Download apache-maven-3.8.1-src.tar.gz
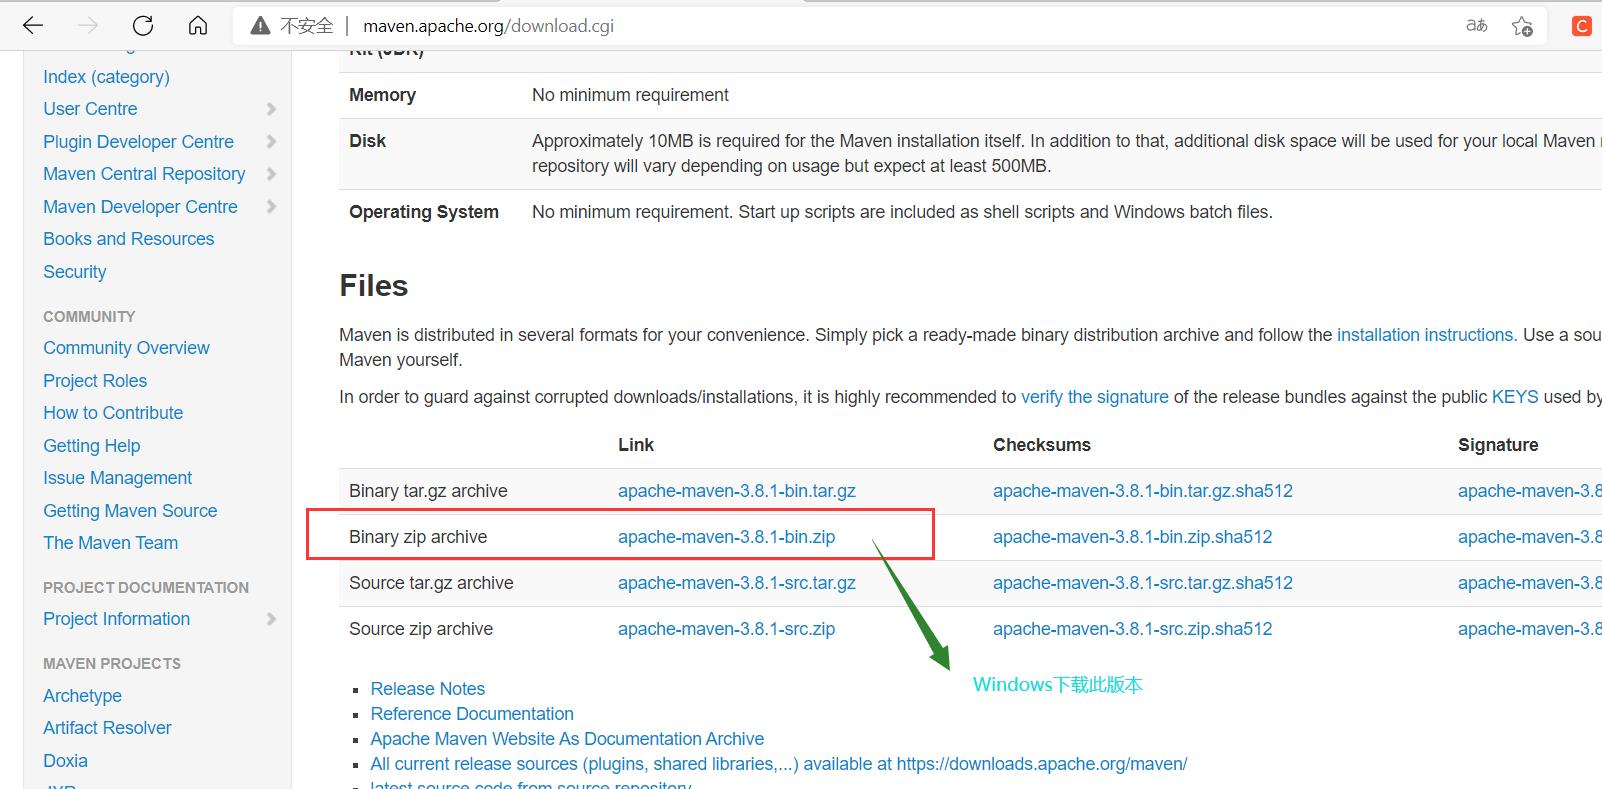 [736, 583]
